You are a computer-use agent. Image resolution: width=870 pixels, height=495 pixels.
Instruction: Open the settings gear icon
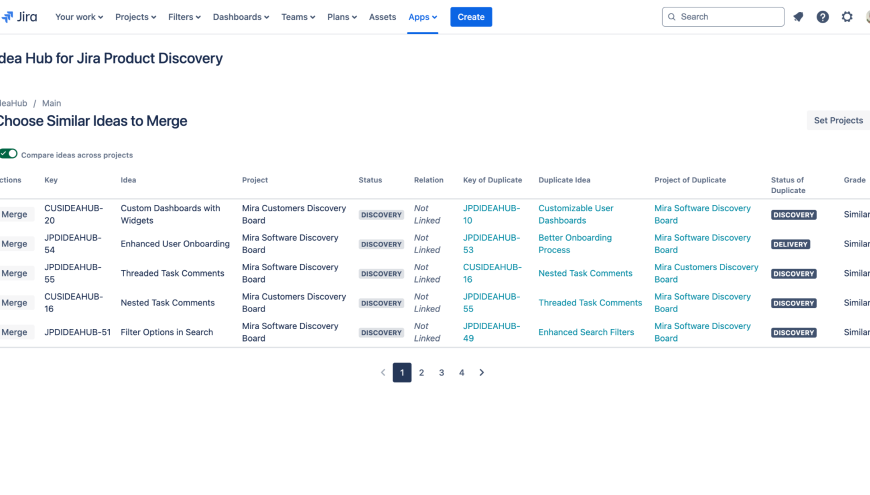847,17
